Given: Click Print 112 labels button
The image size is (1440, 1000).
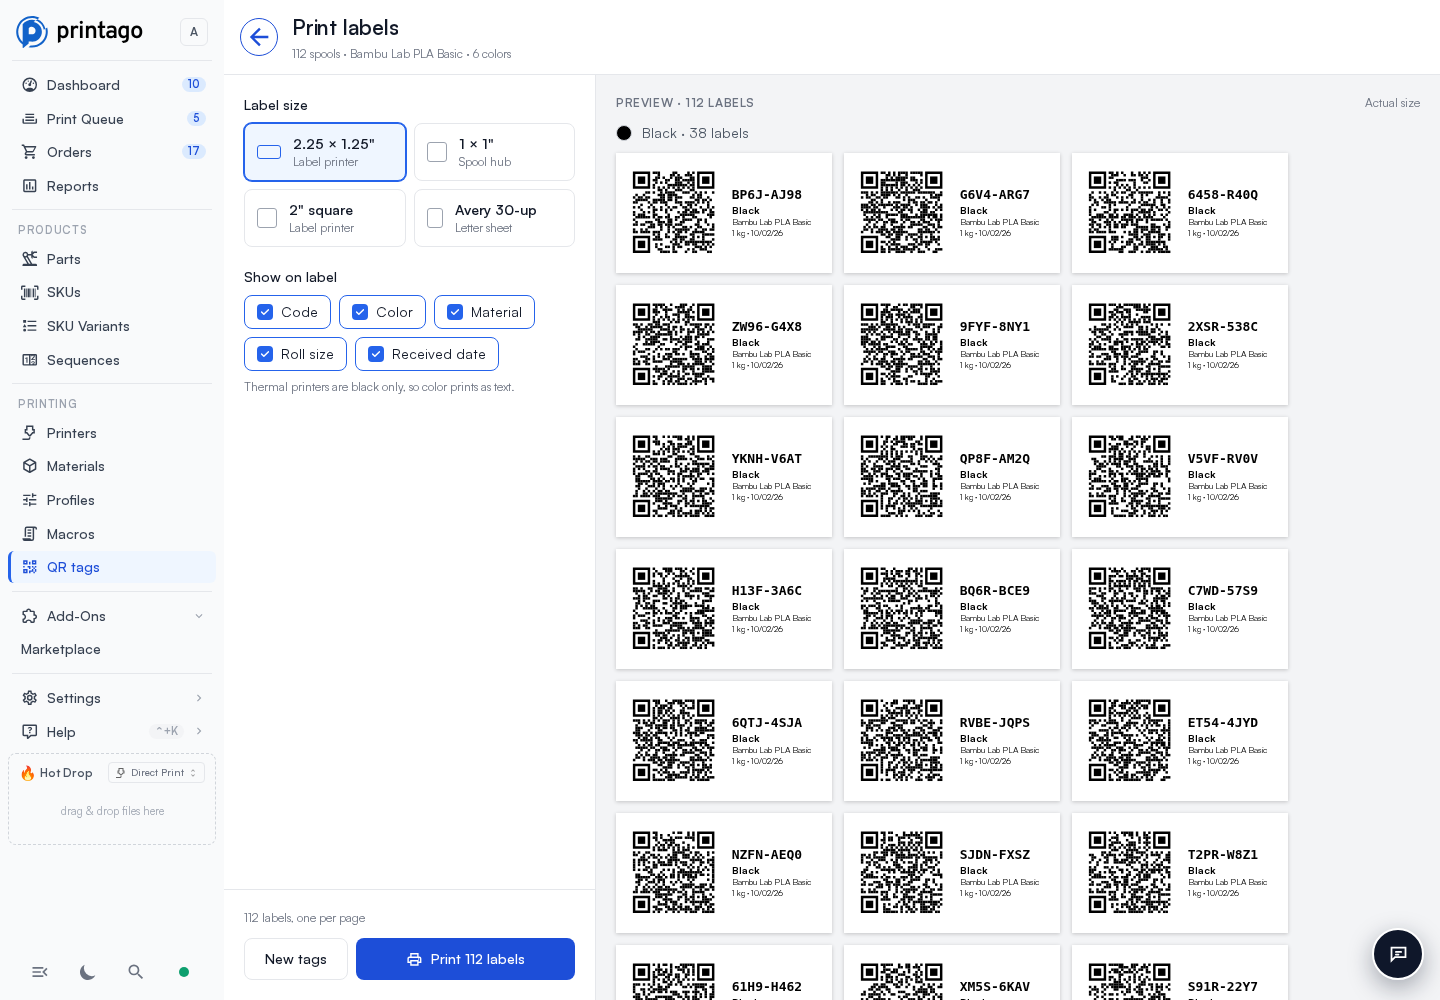Looking at the screenshot, I should click(x=465, y=959).
